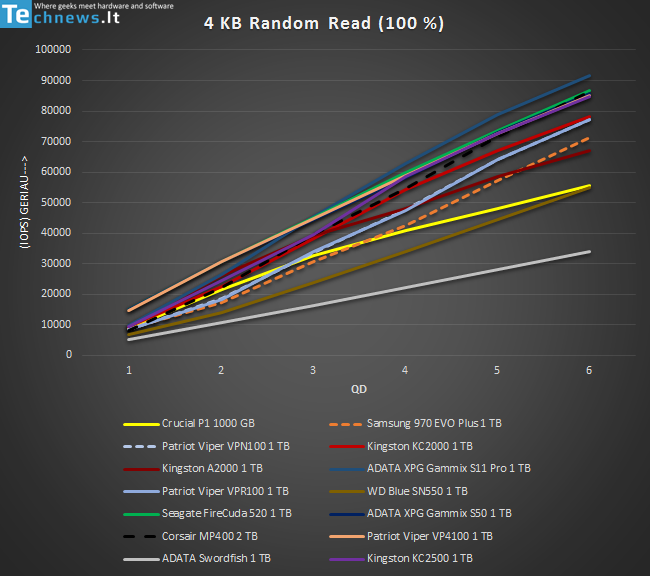
Task: Click the x-axis tick label 5
Action: pos(497,370)
